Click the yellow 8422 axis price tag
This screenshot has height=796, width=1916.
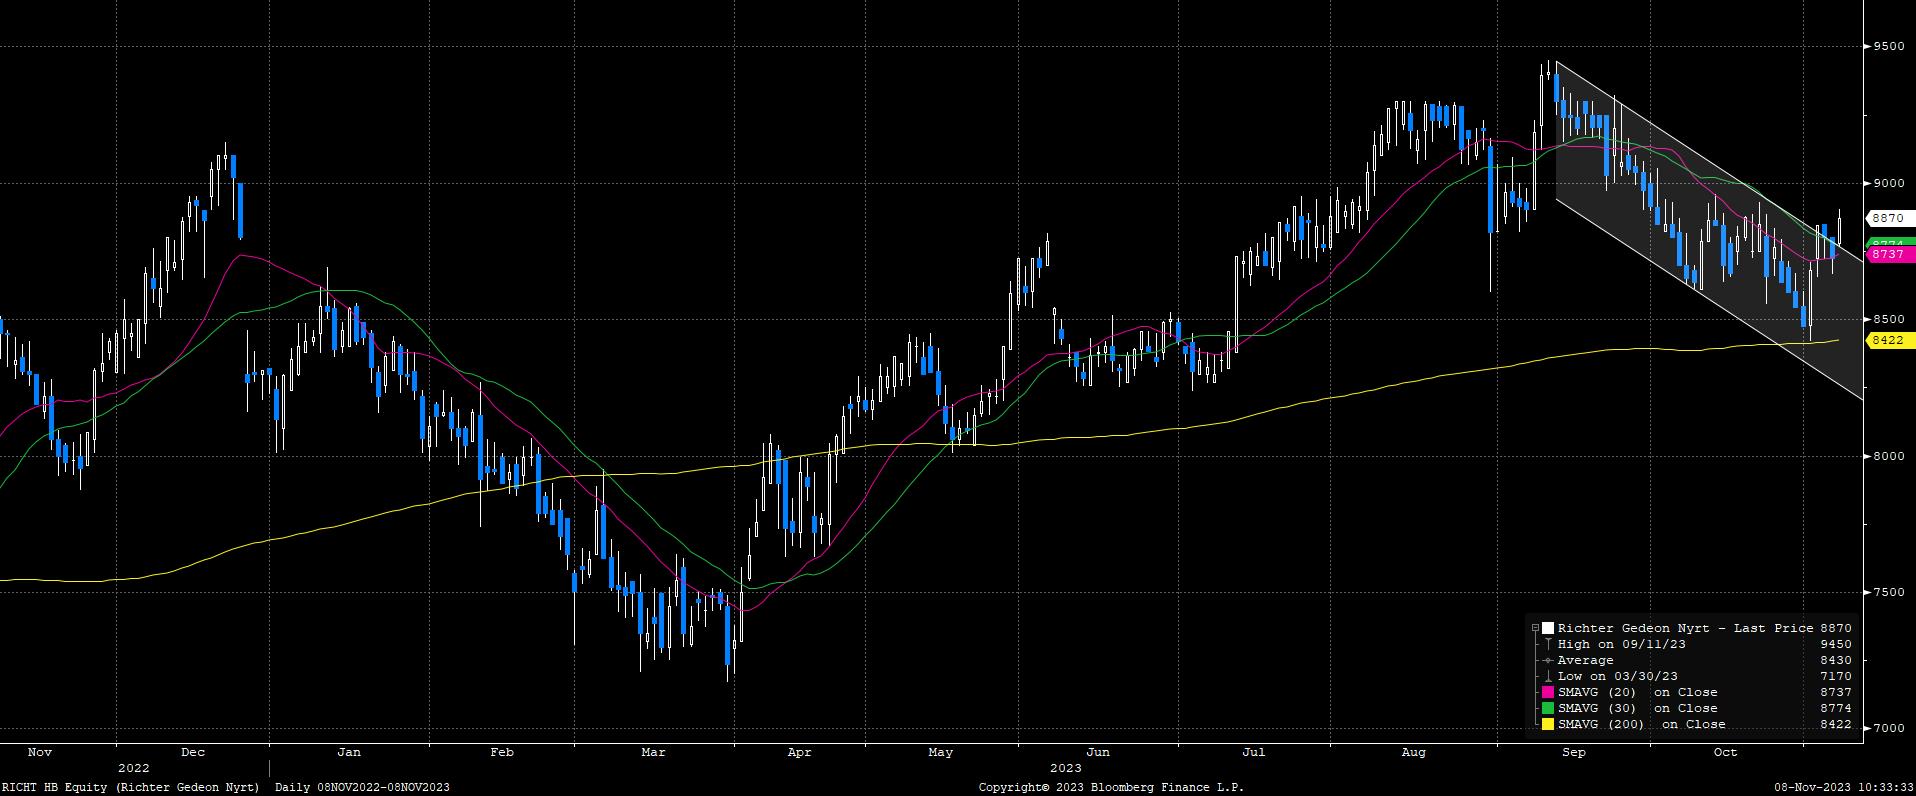coord(1889,341)
